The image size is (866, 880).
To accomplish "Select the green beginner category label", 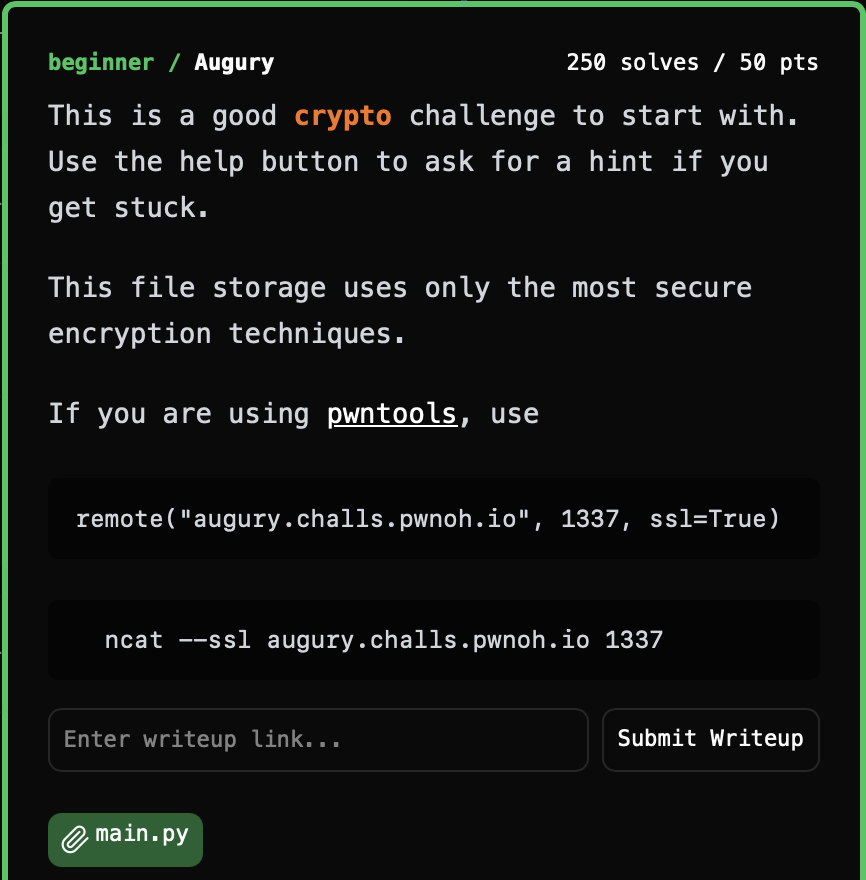I will pyautogui.click(x=101, y=63).
